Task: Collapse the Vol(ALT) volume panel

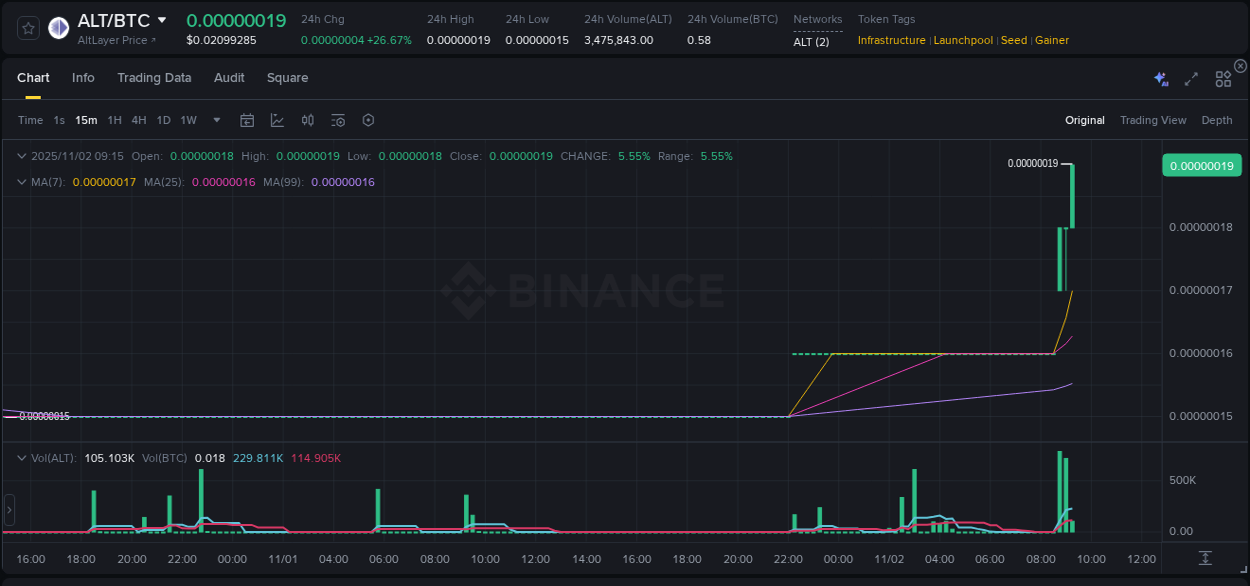Action: [x=20, y=458]
